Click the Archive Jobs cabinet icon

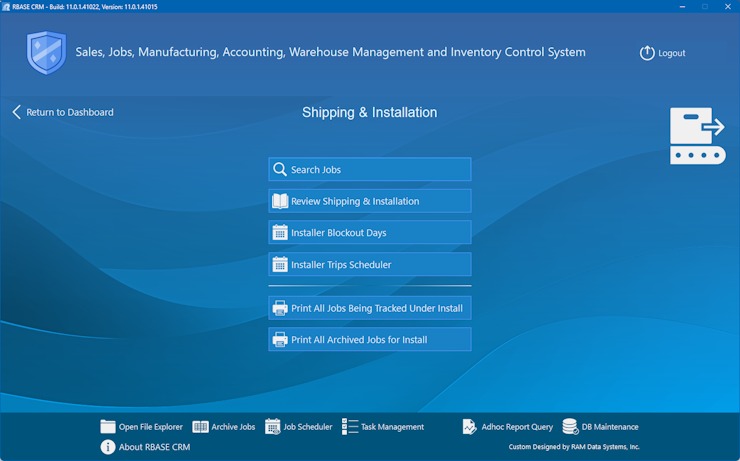(200, 427)
